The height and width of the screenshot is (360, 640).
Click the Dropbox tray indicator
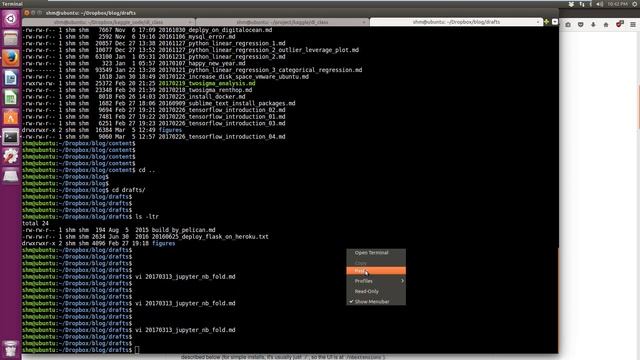pos(571,4)
